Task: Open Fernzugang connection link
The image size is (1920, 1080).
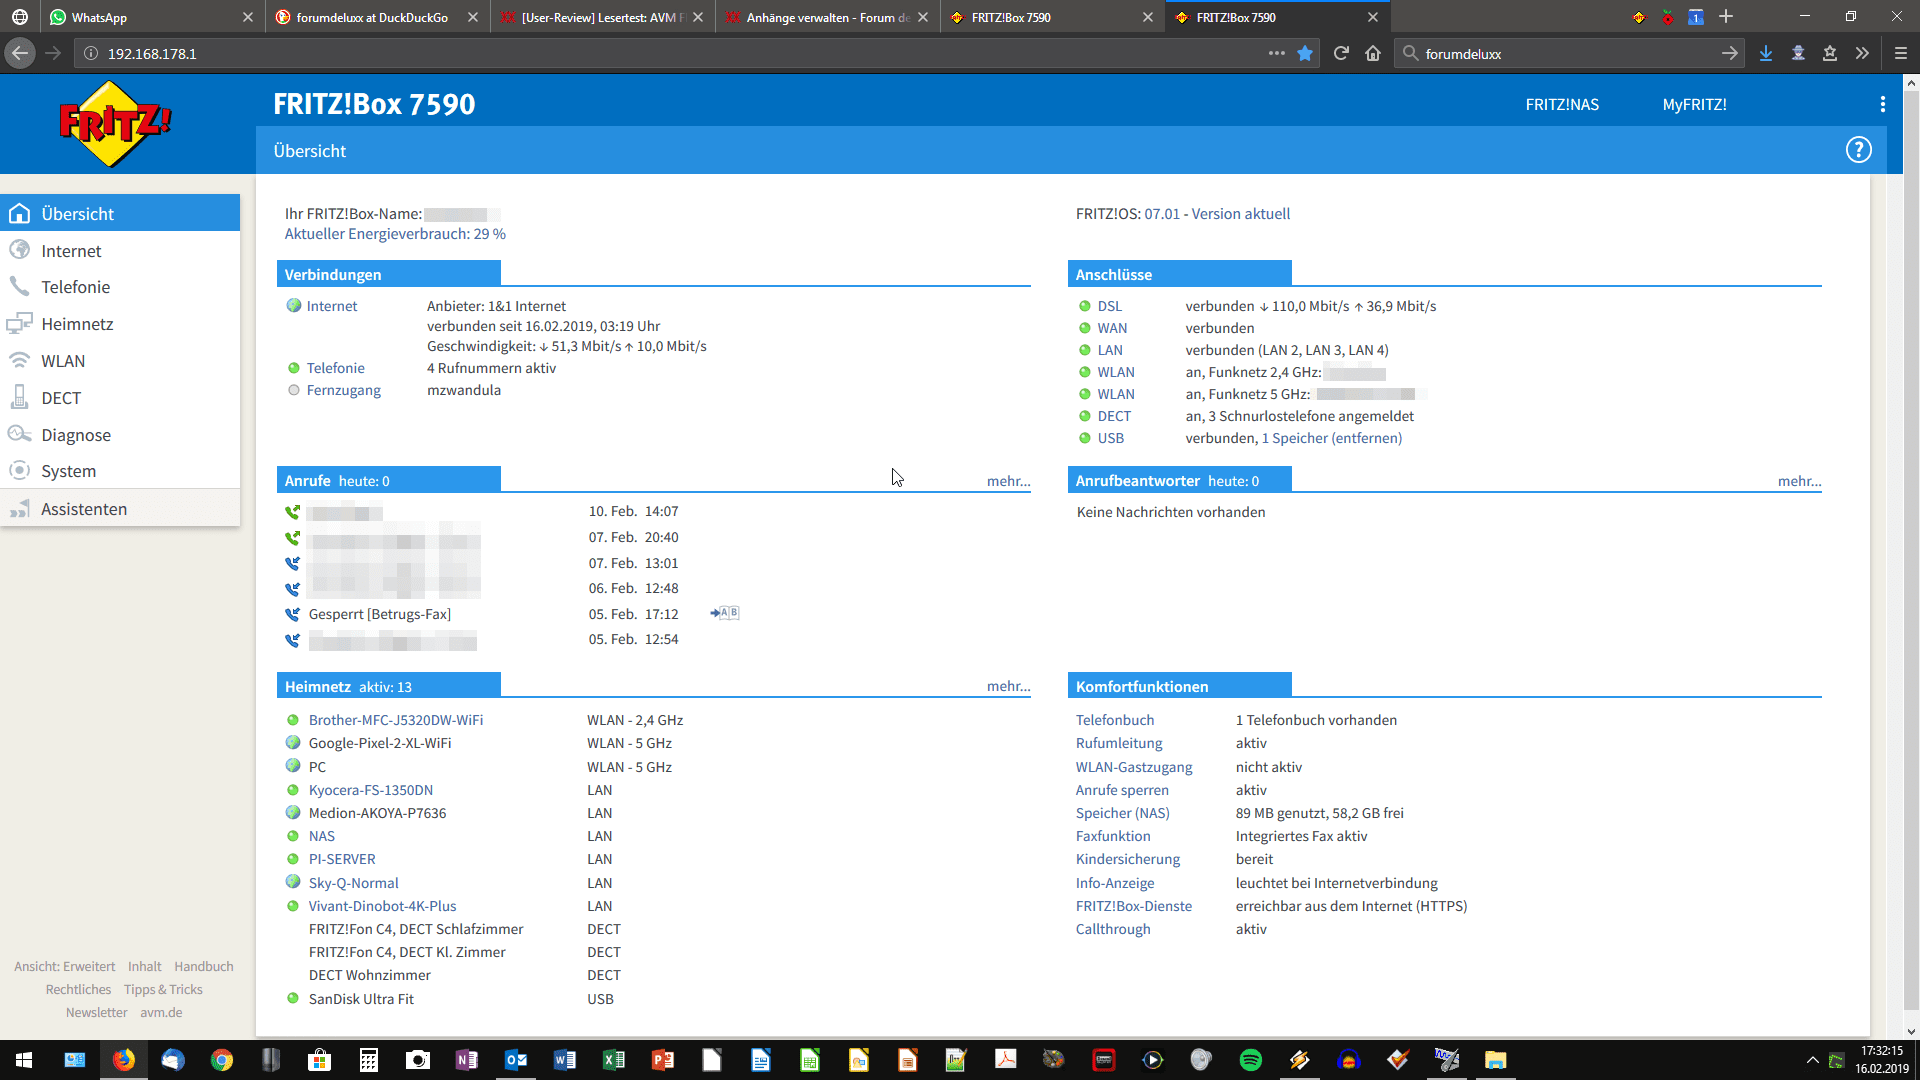Action: point(343,390)
